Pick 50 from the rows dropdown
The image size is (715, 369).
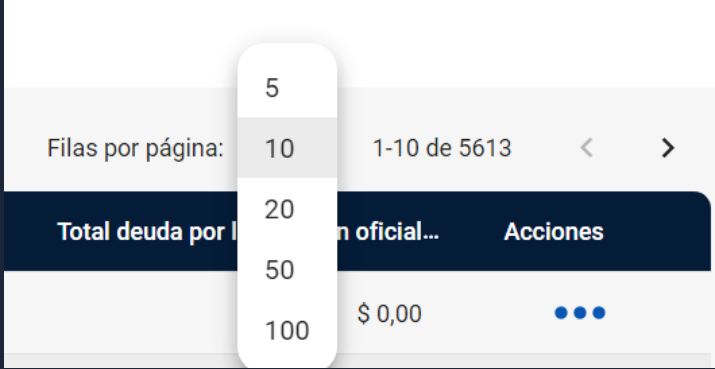pos(287,269)
